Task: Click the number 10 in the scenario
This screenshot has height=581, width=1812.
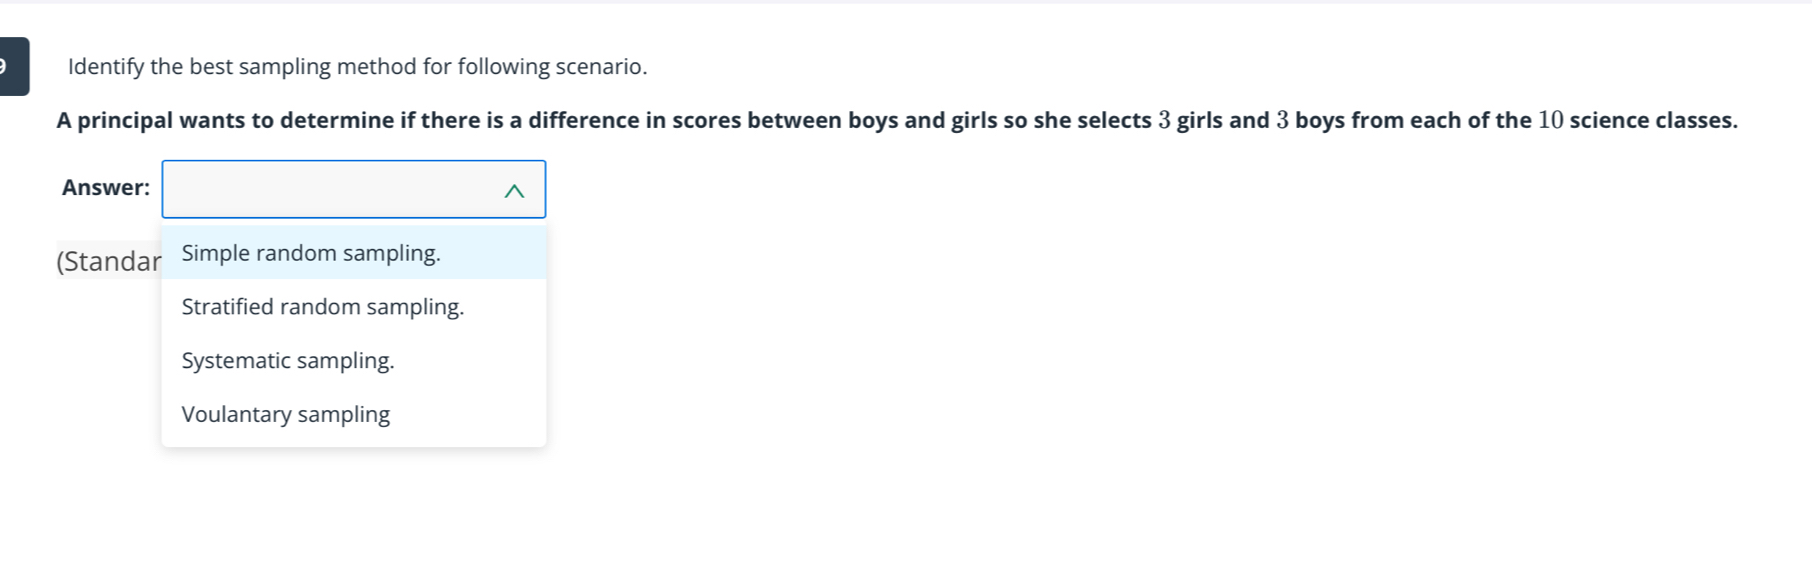Action: [1550, 121]
